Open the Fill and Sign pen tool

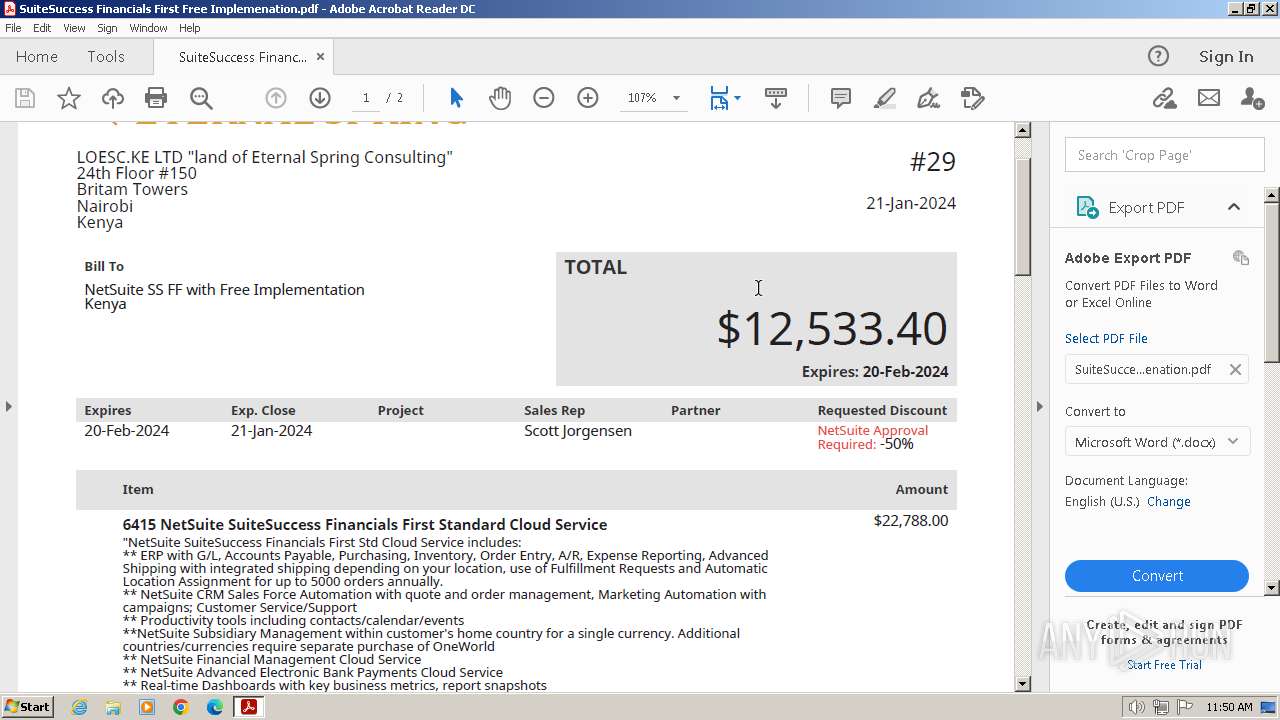pos(929,98)
